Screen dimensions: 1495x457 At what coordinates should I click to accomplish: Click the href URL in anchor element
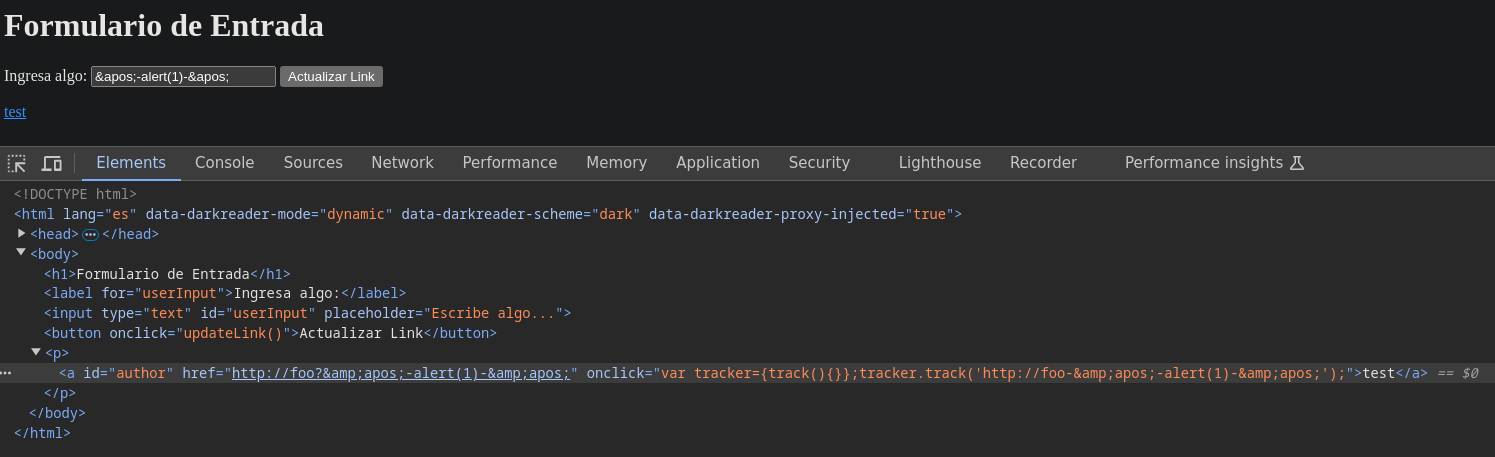[401, 373]
